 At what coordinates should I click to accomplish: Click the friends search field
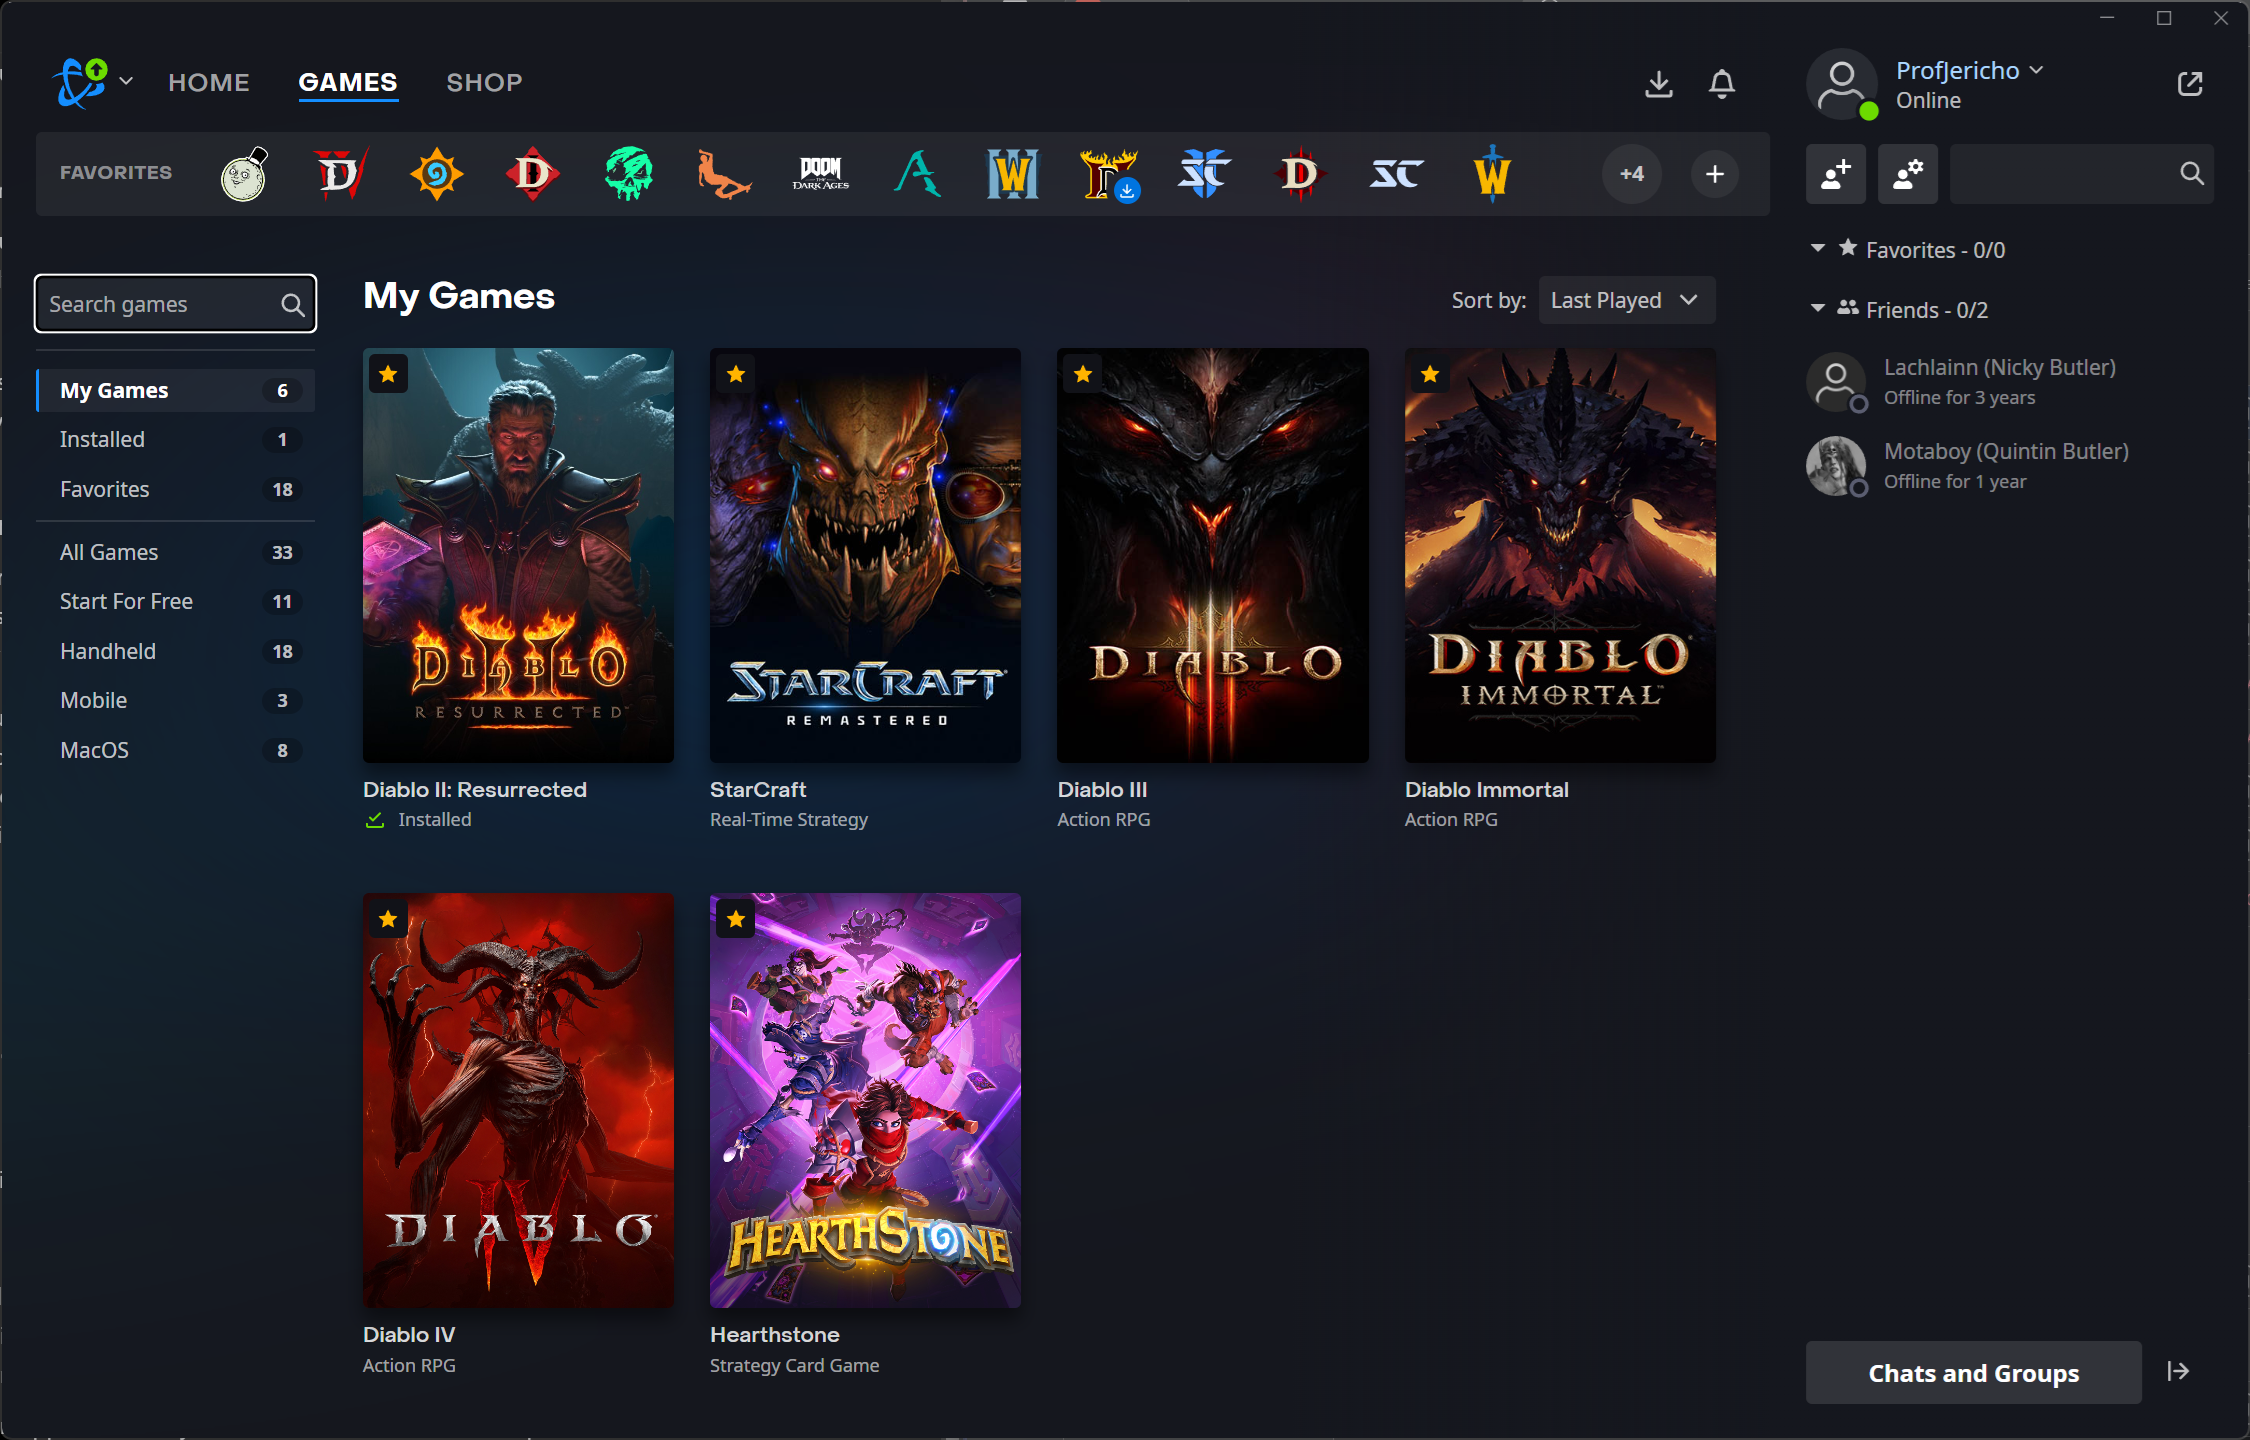[x=2081, y=174]
